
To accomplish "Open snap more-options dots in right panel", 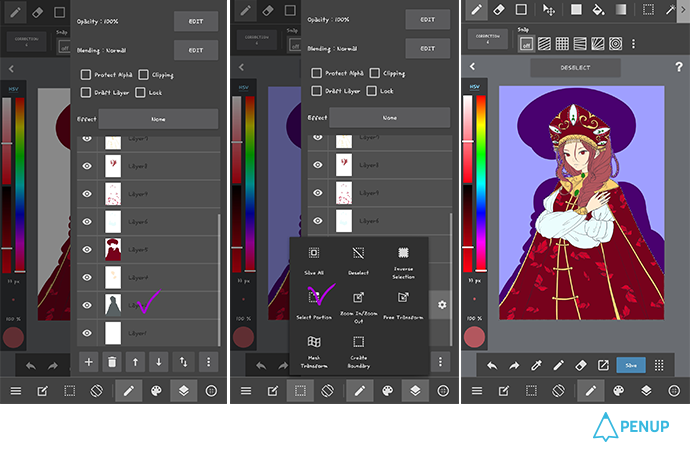I will pos(633,44).
